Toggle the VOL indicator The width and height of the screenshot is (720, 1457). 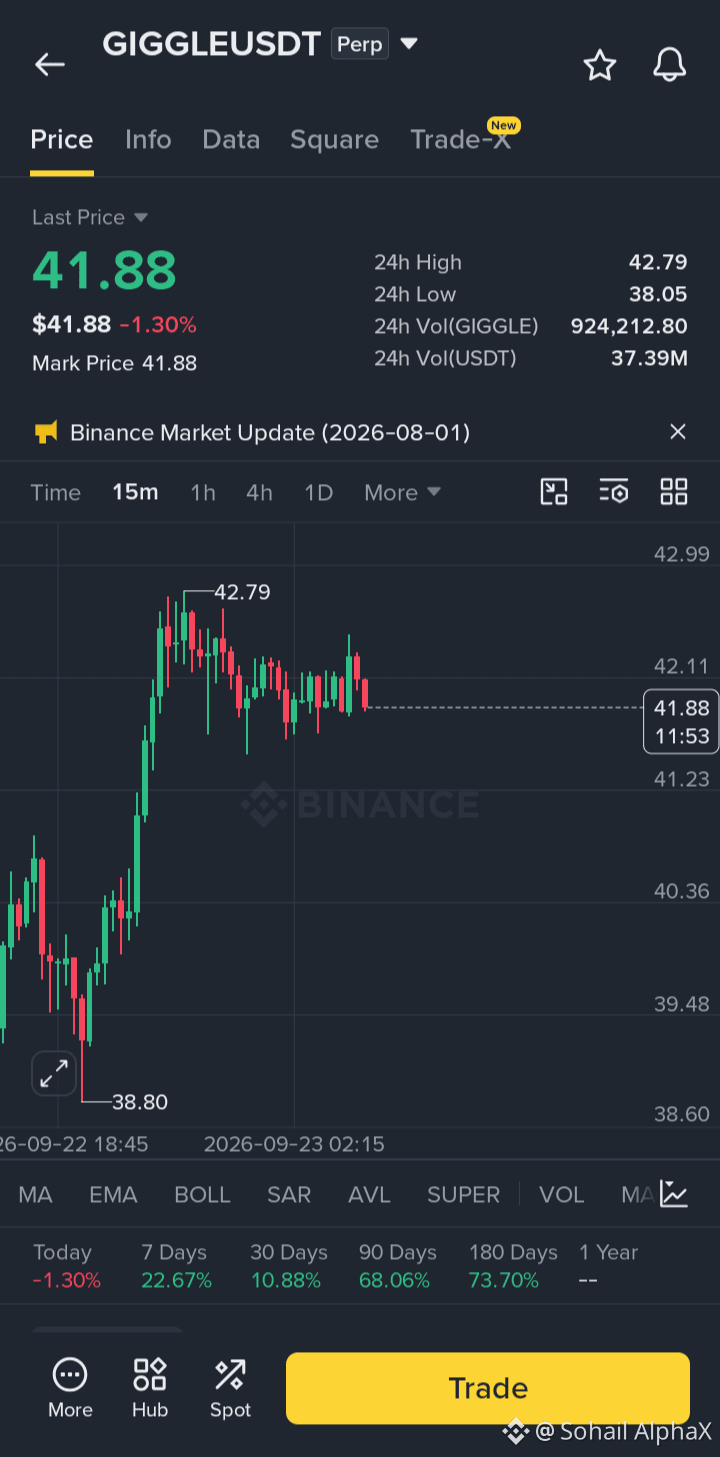tap(561, 1194)
